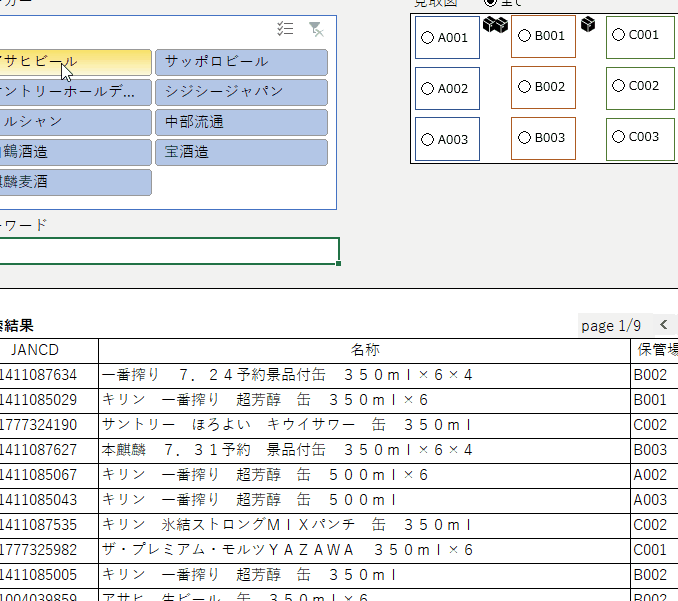The height and width of the screenshot is (601, 678).
Task: Click the double boxes icon near B001
Action: (495, 25)
